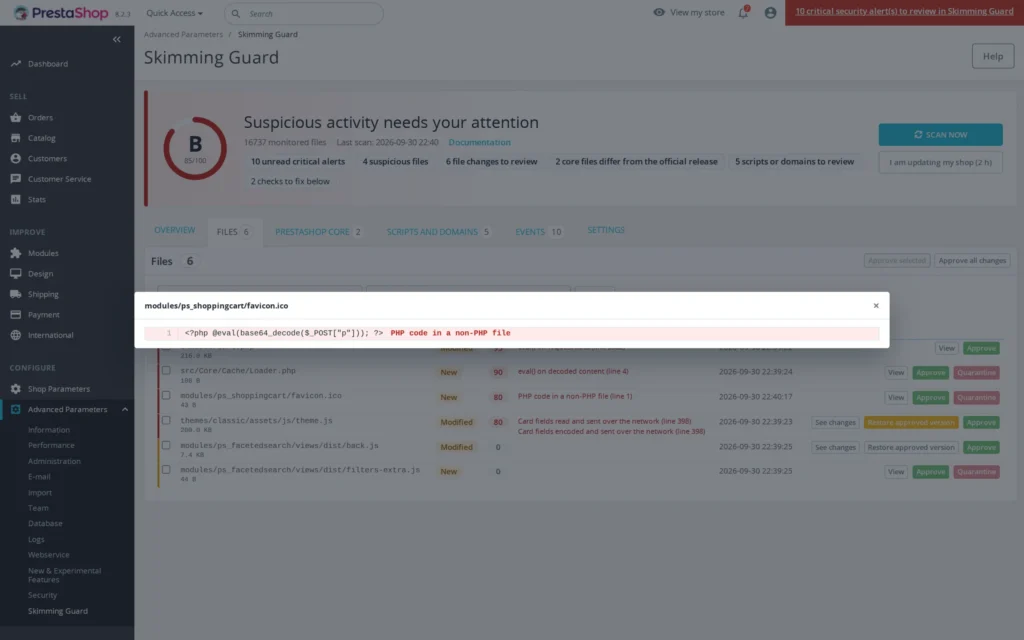The image size is (1024, 640).
Task: Open Skimming Guard sidebar submenu item
Action: pos(57,611)
